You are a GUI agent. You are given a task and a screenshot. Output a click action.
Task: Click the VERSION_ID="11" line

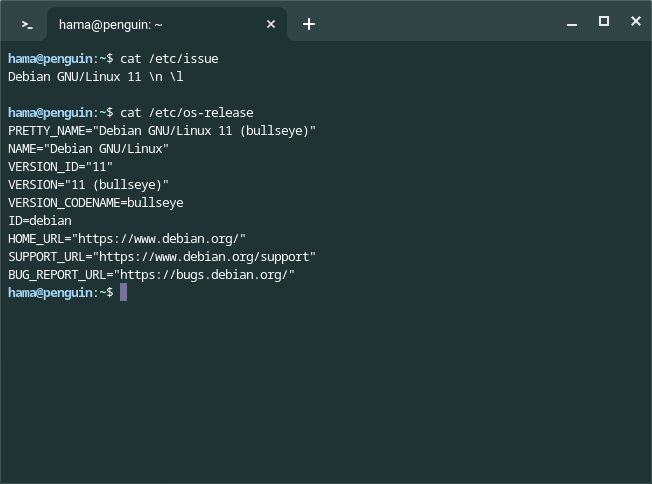pos(60,167)
